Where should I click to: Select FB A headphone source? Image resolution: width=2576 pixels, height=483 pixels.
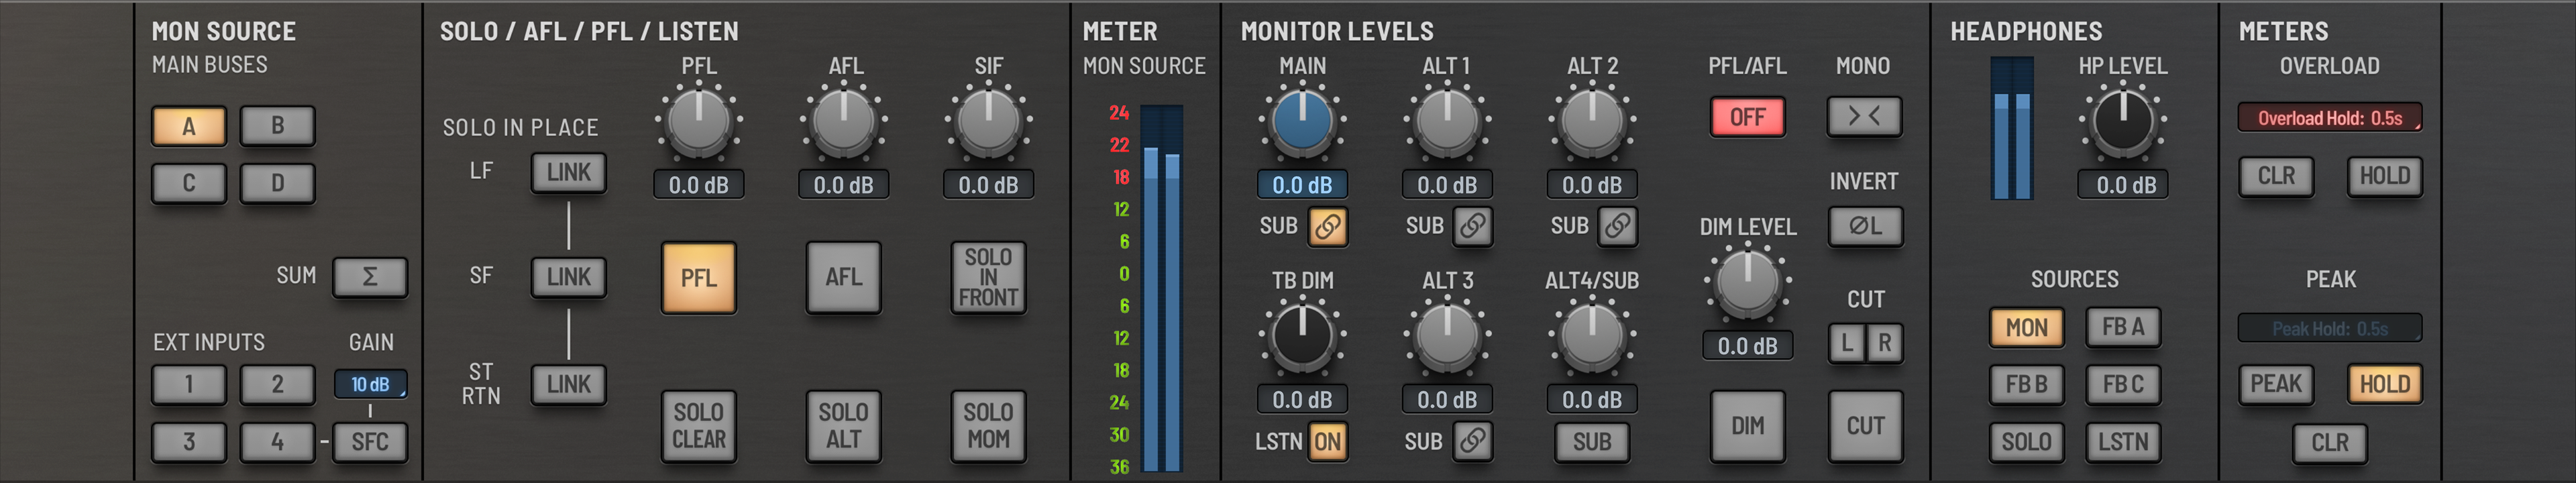(2123, 327)
